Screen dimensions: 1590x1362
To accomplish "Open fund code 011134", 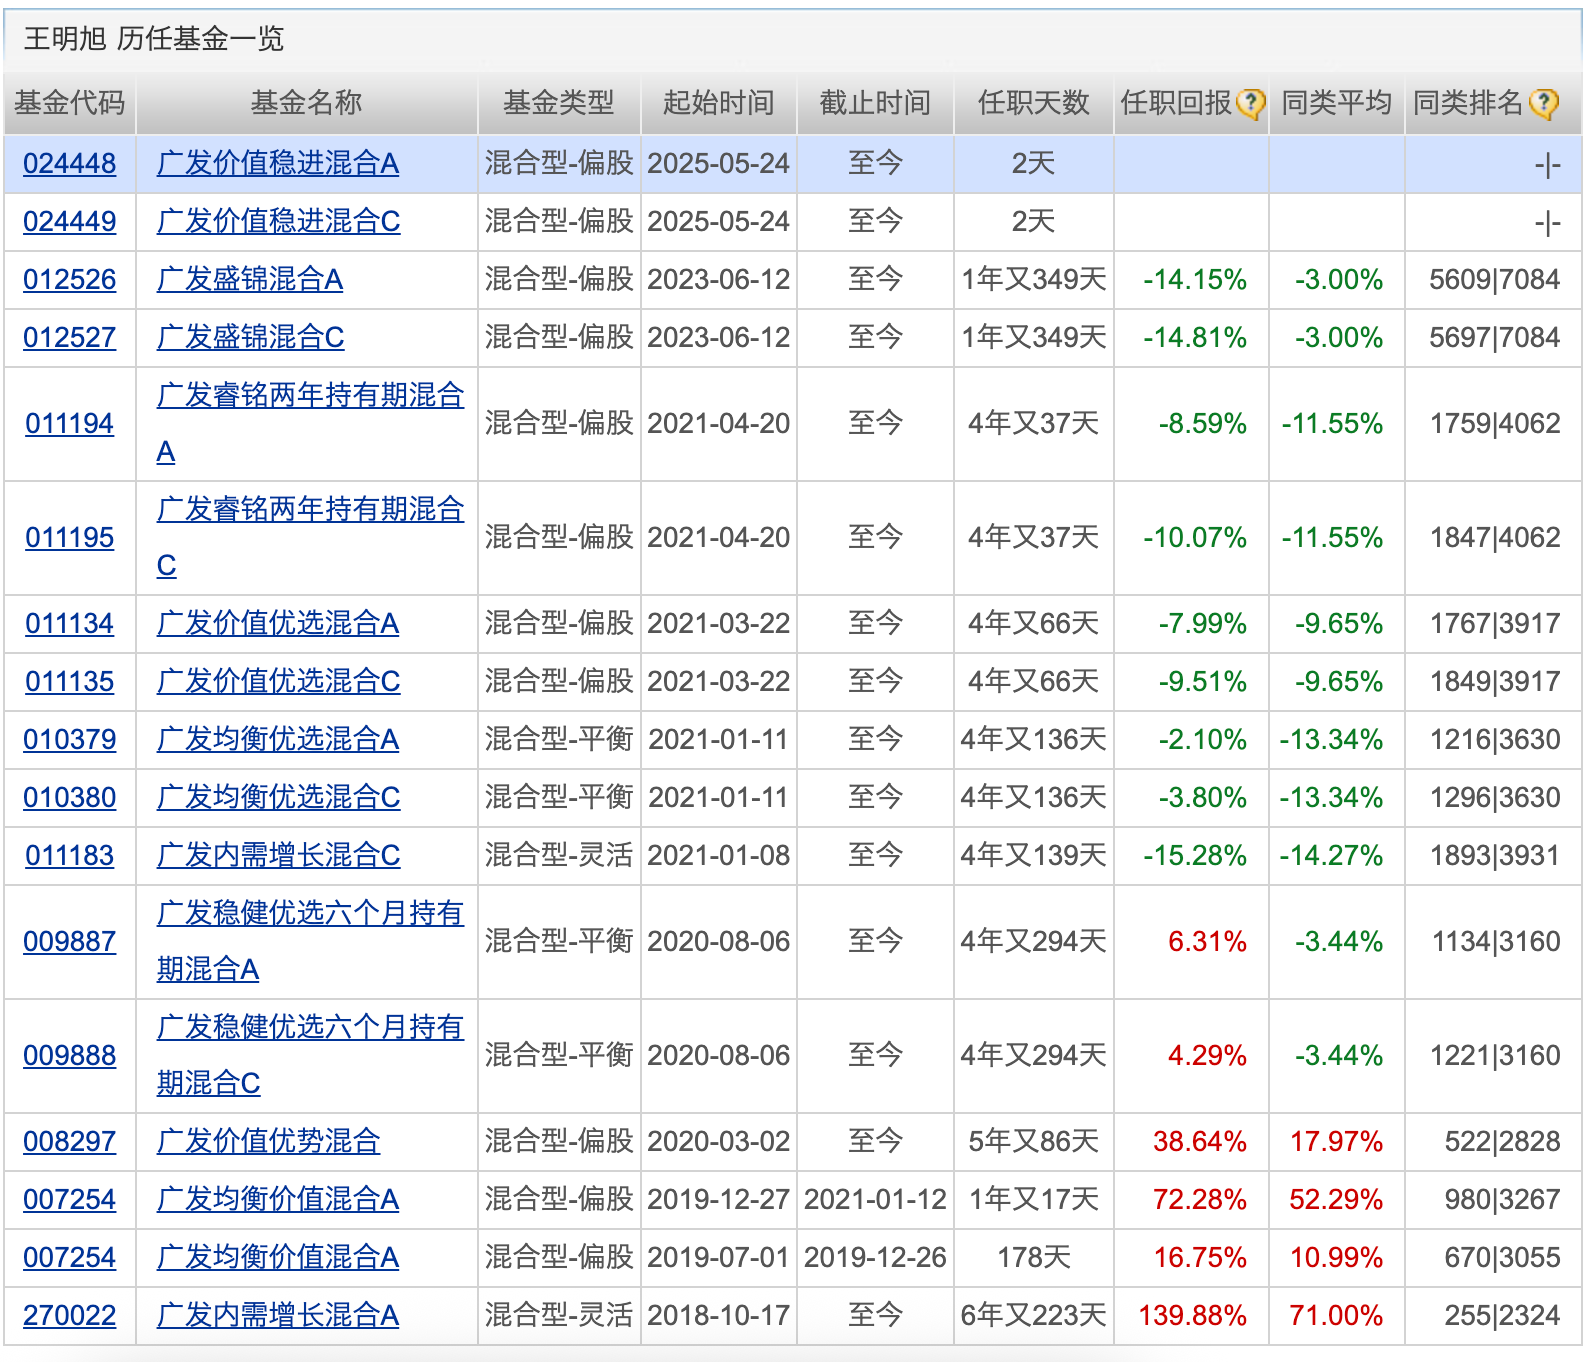I will tap(70, 624).
